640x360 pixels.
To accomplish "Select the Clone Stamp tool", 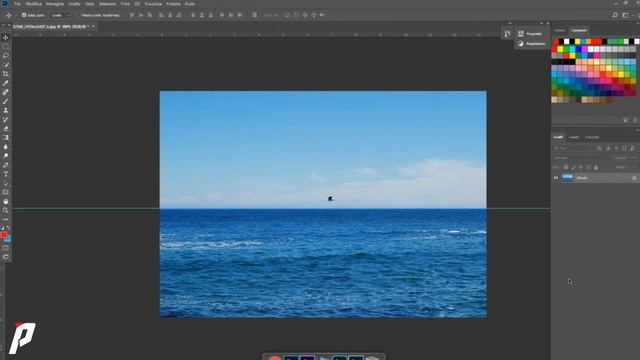I will pos(5,110).
